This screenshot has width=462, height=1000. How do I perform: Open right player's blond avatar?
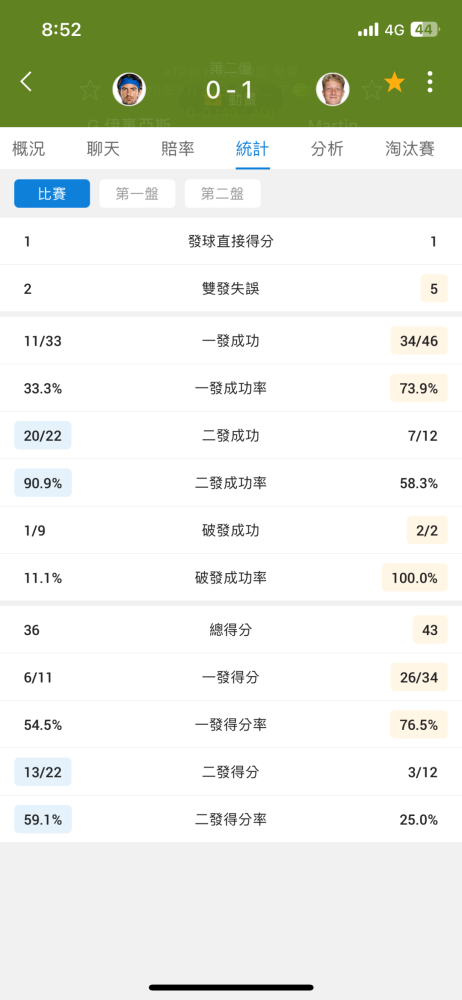pyautogui.click(x=332, y=89)
